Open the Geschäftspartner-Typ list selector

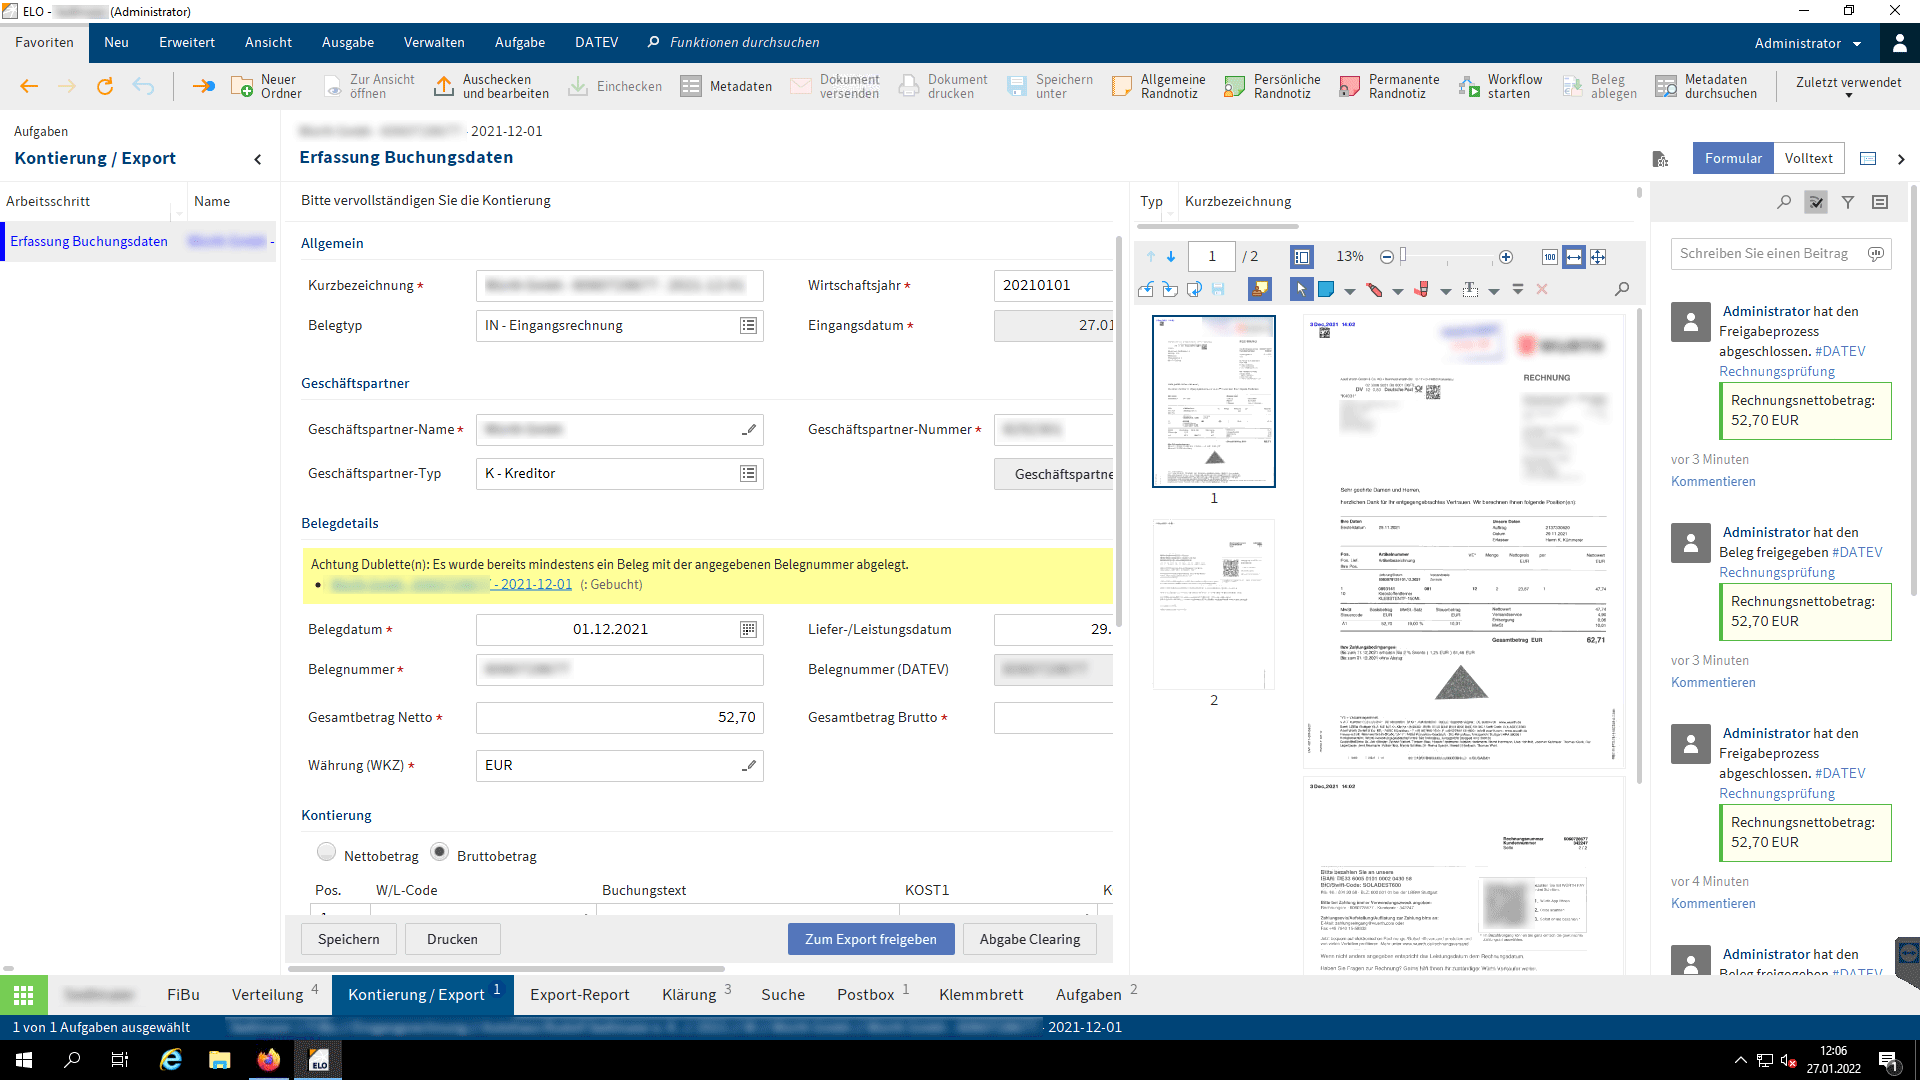[x=748, y=474]
